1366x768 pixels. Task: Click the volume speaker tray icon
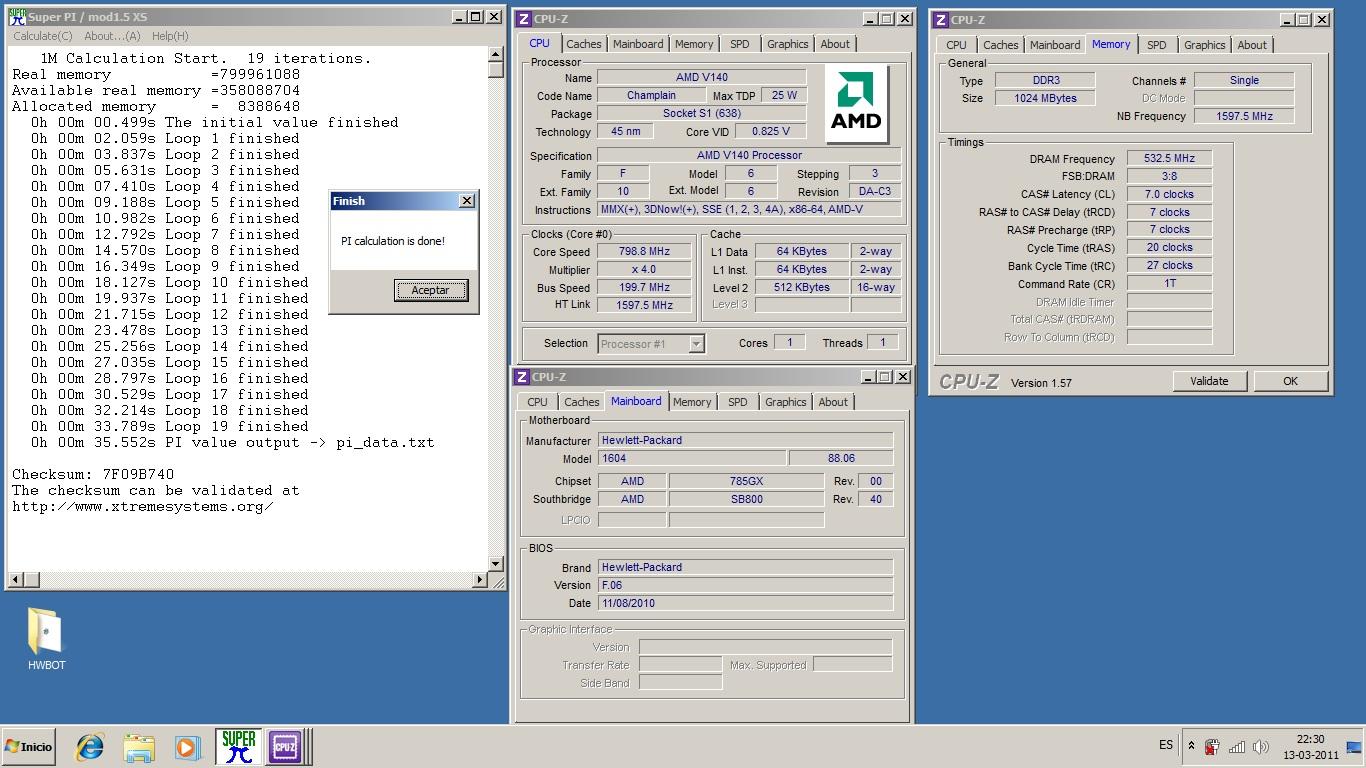(1261, 747)
